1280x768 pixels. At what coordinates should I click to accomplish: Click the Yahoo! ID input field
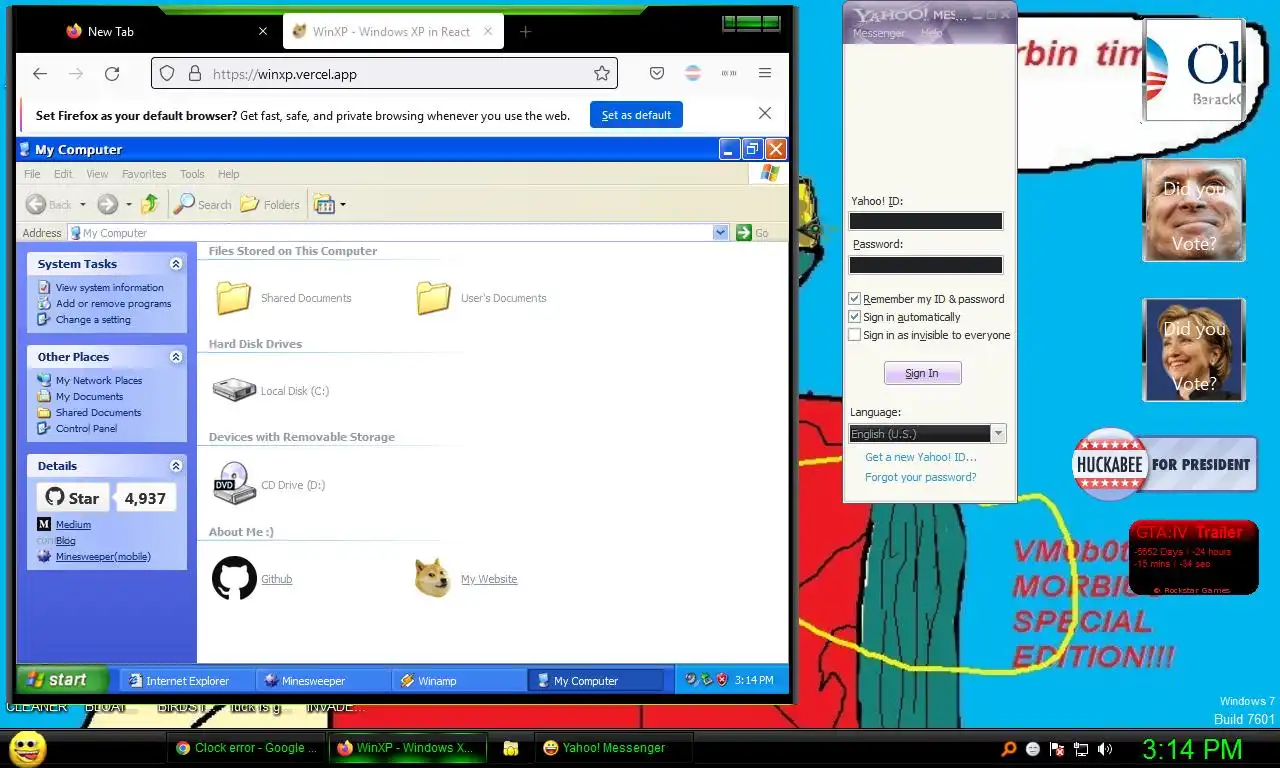925,221
